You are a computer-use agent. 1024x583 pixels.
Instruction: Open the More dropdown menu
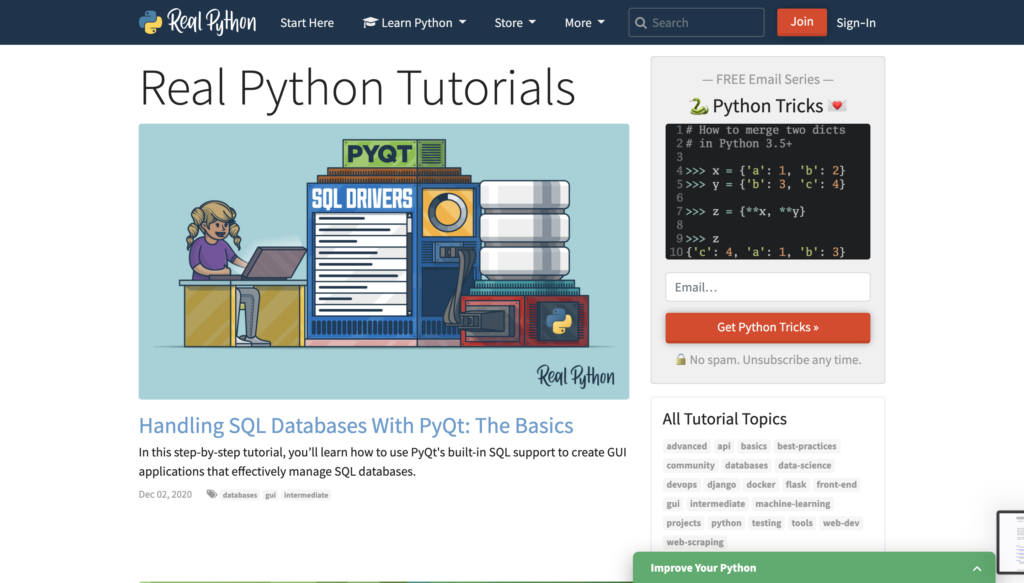[x=584, y=23]
